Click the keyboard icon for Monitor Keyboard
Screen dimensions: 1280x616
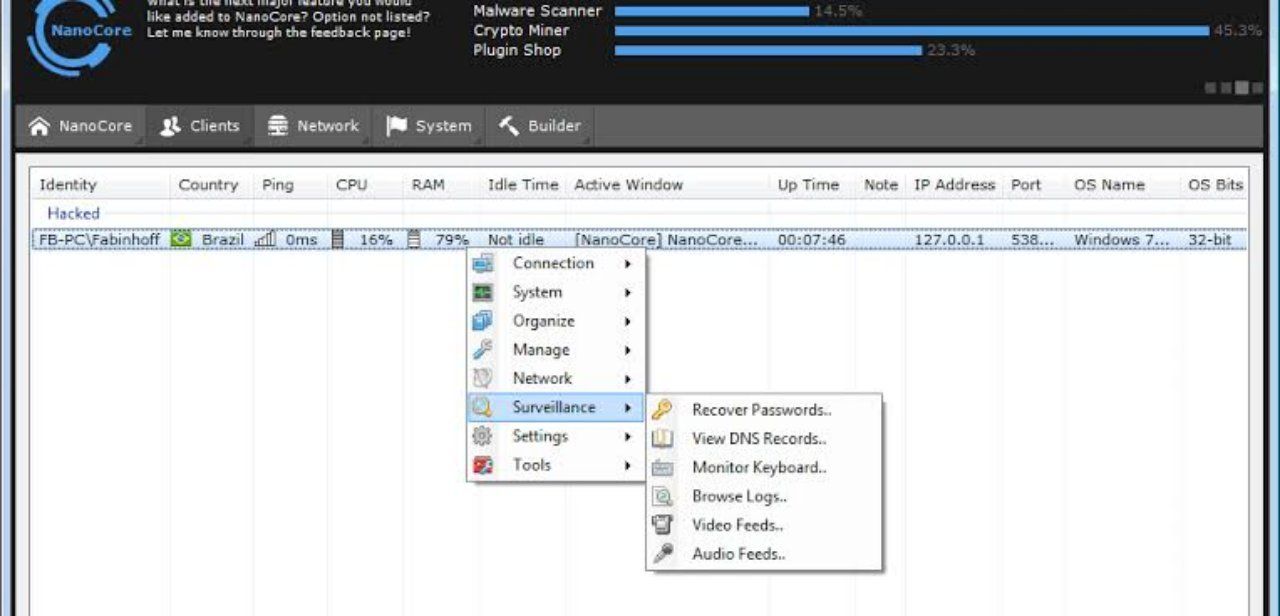pyautogui.click(x=662, y=468)
